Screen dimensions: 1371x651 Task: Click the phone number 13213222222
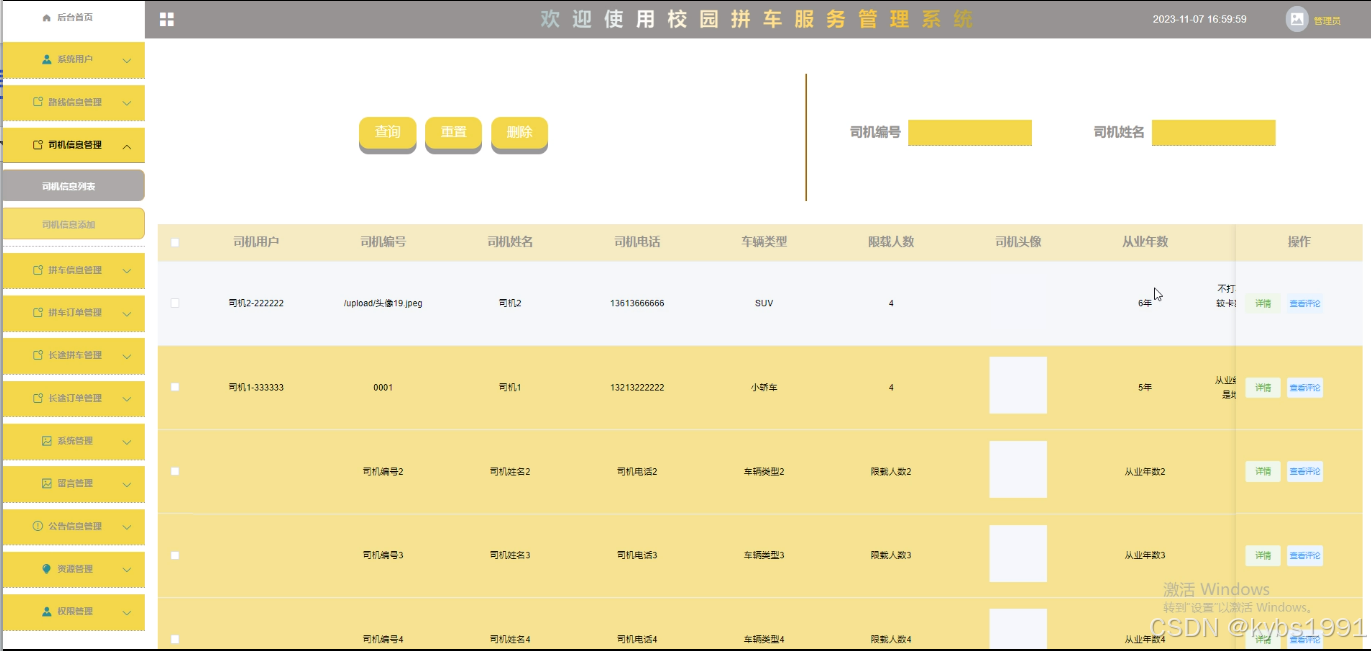(637, 387)
